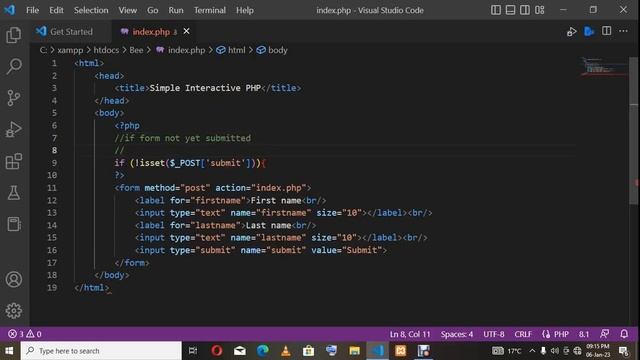Open the Selection menu
Image resolution: width=640 pixels, height=360 pixels.
(x=91, y=10)
